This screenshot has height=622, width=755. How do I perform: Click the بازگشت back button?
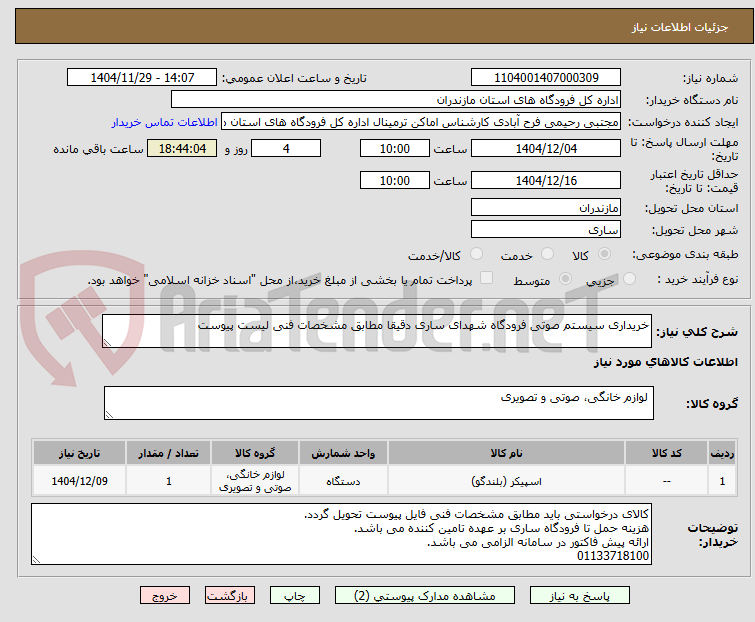(x=230, y=596)
